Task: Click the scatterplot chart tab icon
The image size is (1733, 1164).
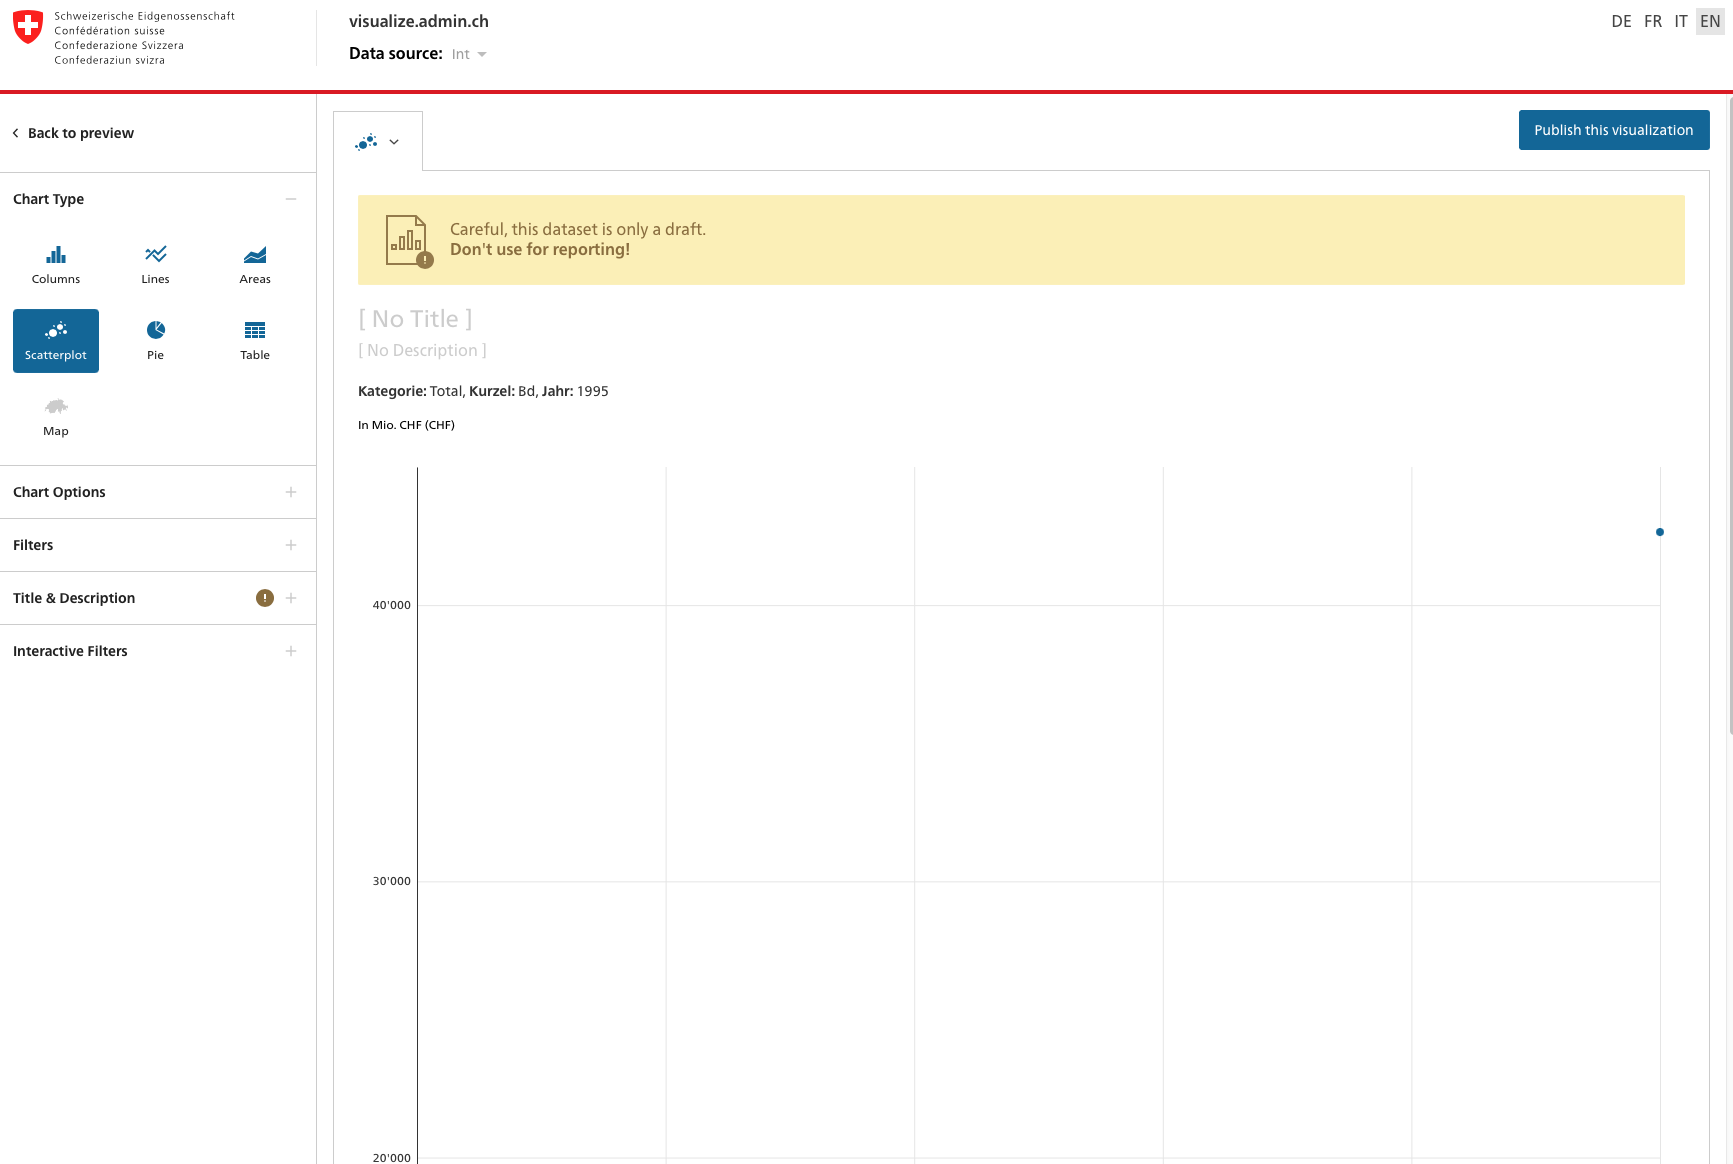Action: tap(366, 141)
